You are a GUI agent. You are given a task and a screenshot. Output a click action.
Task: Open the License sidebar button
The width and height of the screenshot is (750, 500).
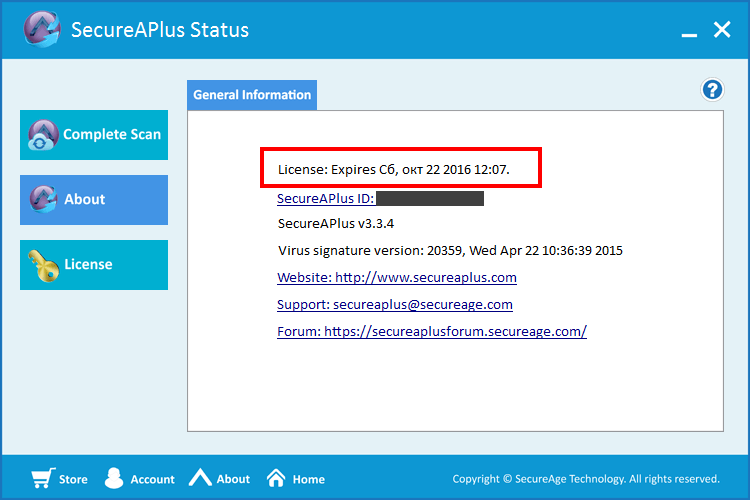point(94,265)
